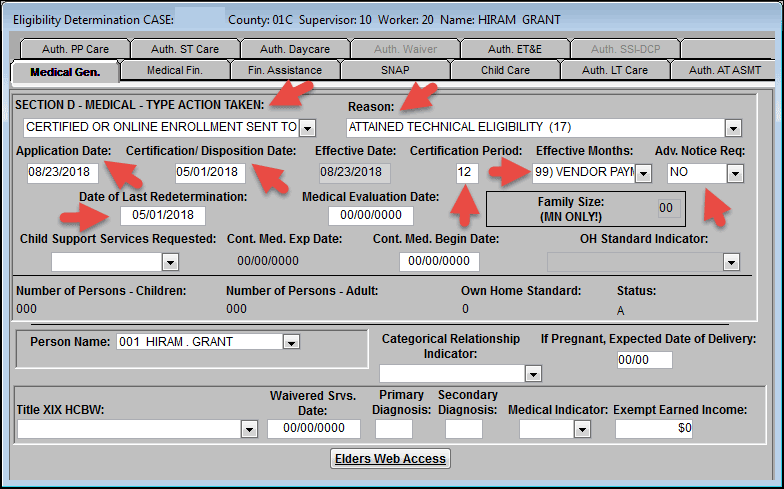
Task: Click the Own Home Standard value 0
Action: tap(465, 309)
